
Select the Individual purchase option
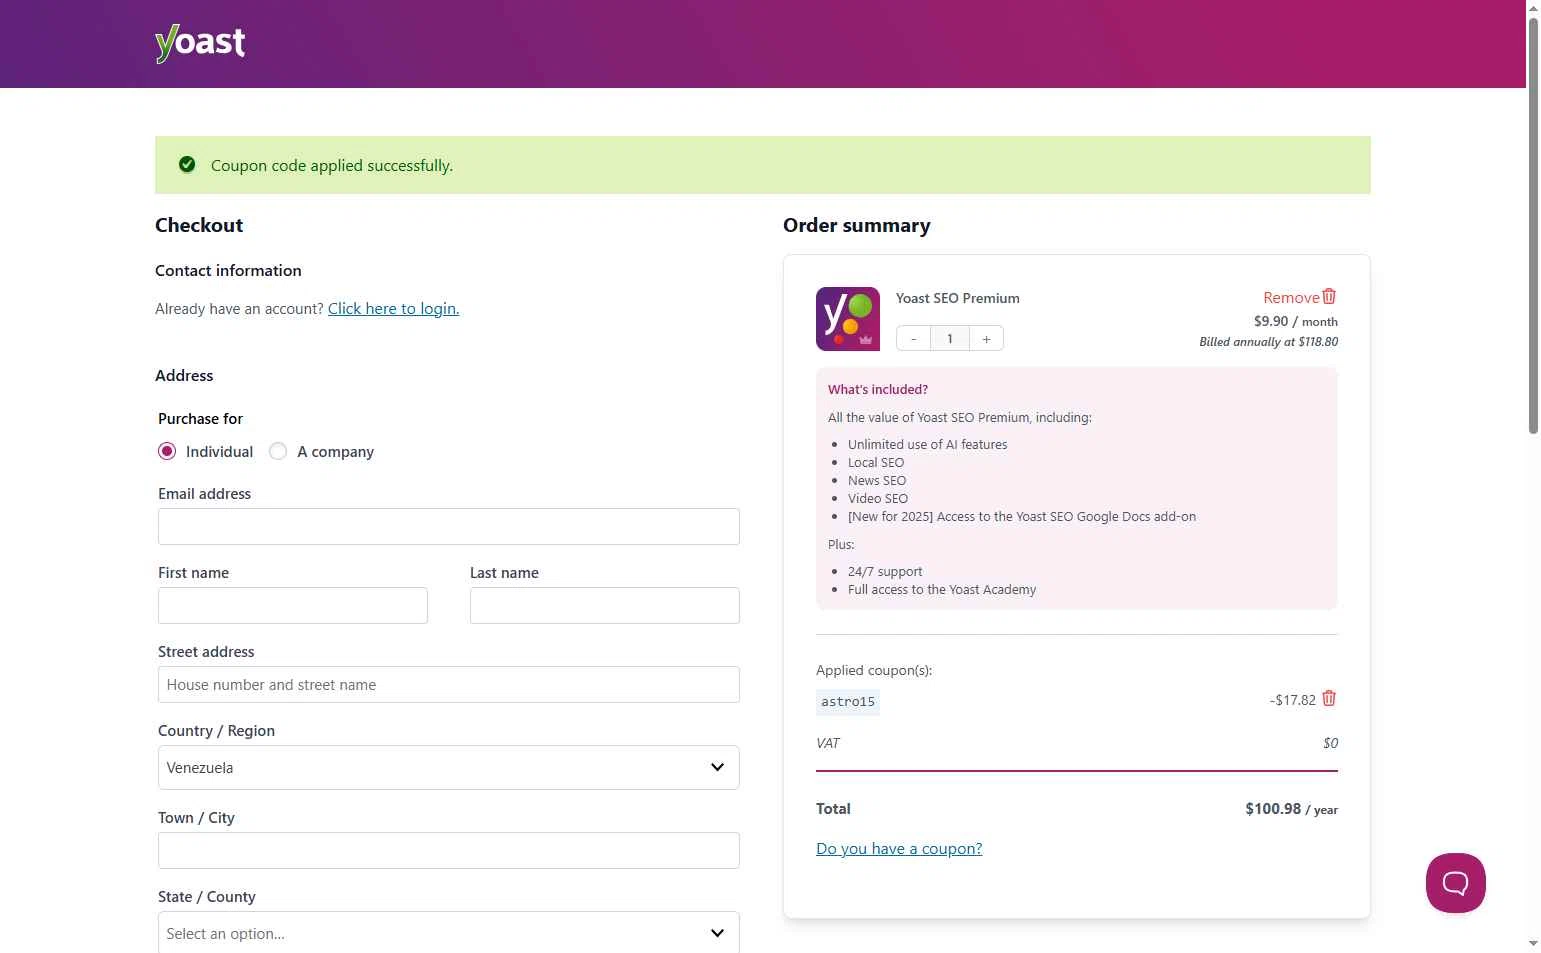coord(167,452)
